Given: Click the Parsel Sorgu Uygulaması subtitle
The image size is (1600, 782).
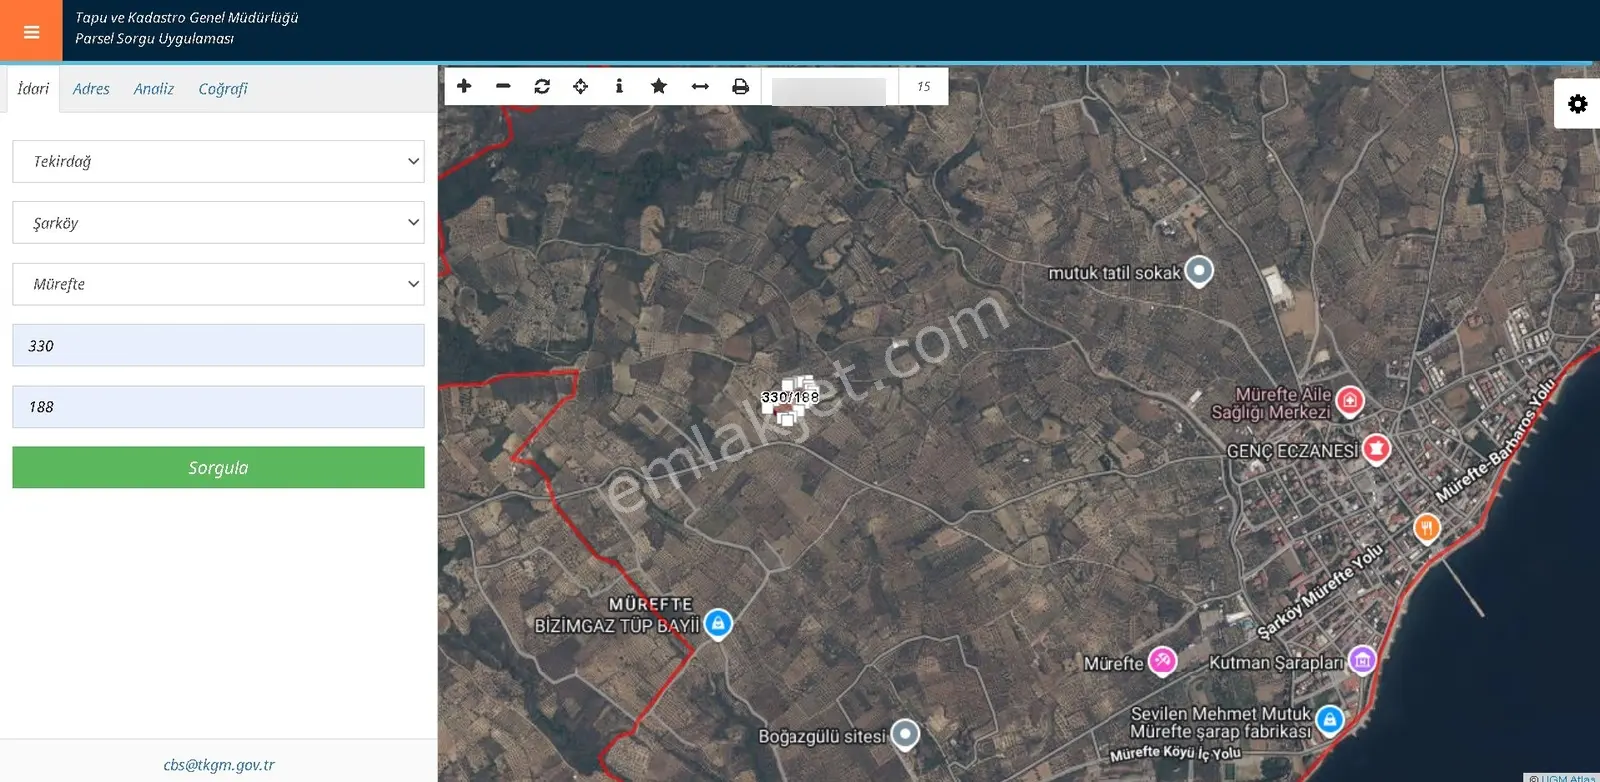Looking at the screenshot, I should [154, 39].
